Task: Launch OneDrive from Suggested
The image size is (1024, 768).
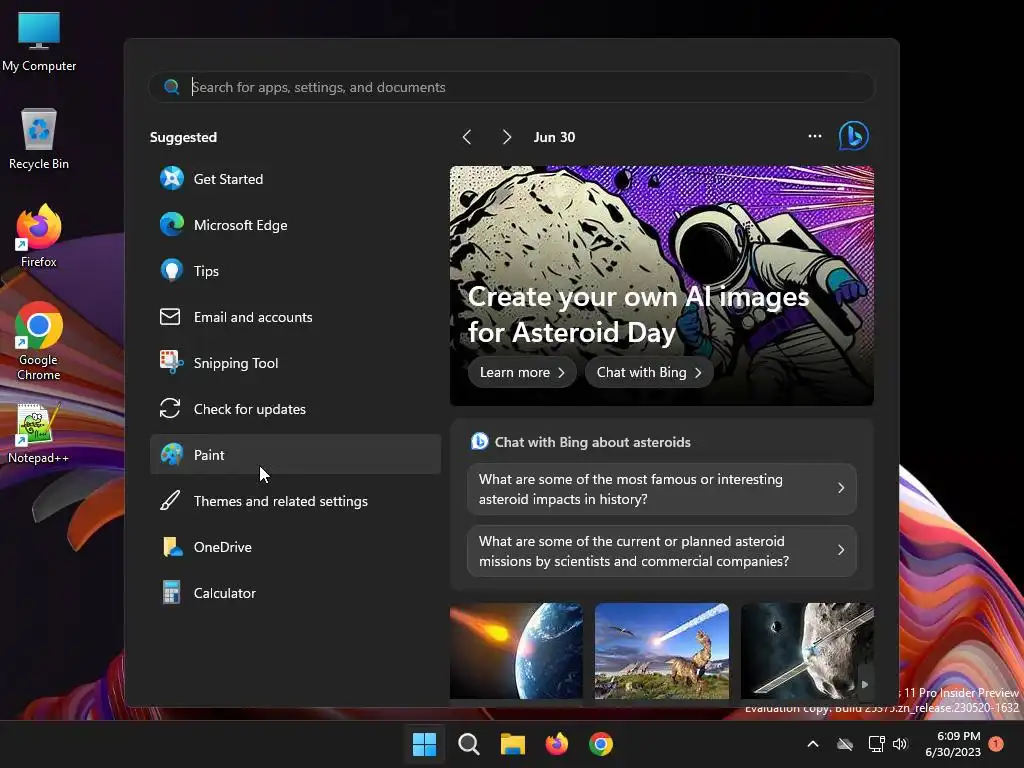Action: [295, 547]
